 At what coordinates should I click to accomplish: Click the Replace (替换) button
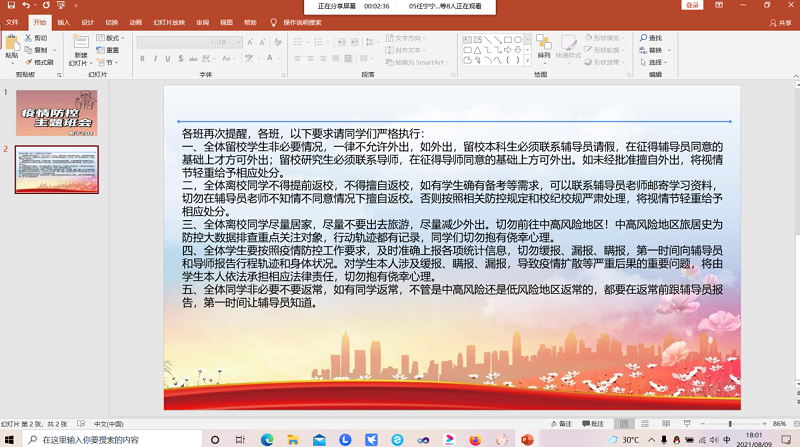click(x=655, y=50)
